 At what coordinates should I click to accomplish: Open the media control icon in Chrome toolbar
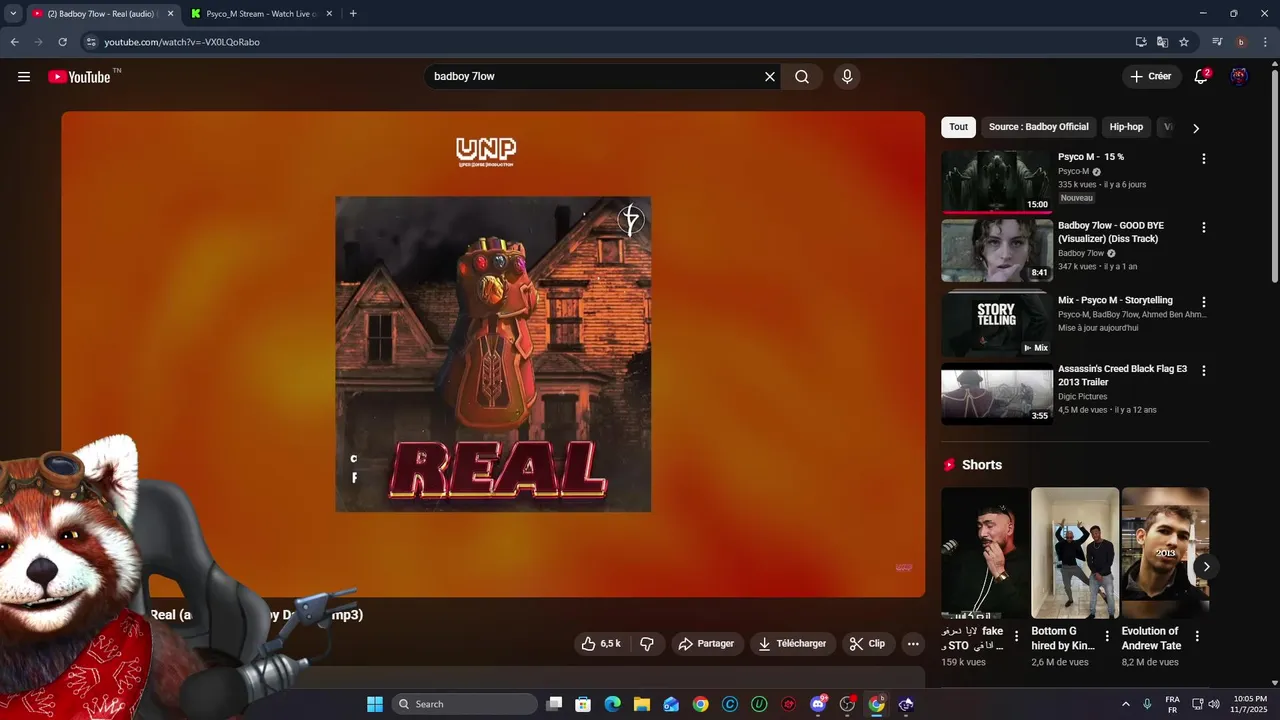tap(1217, 42)
